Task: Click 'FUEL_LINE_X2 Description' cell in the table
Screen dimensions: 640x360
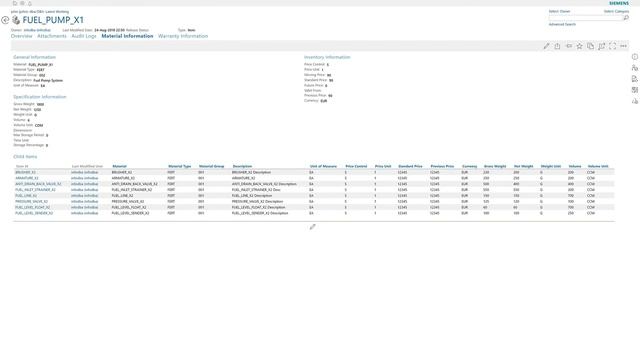Action: pos(252,196)
